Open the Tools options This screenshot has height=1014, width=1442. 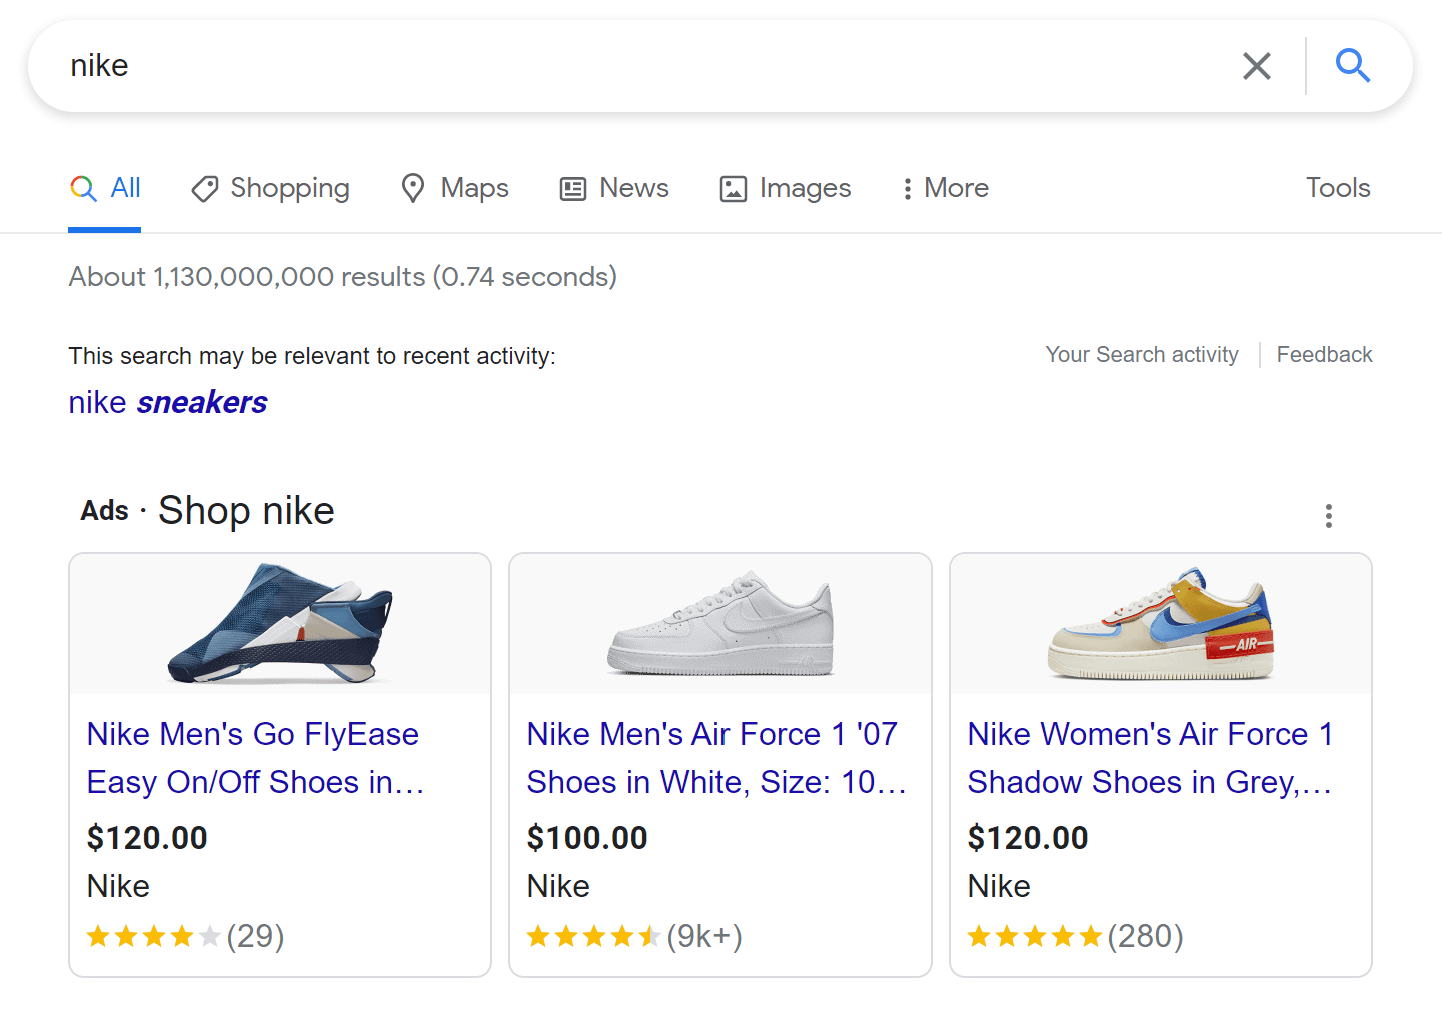pos(1338,188)
